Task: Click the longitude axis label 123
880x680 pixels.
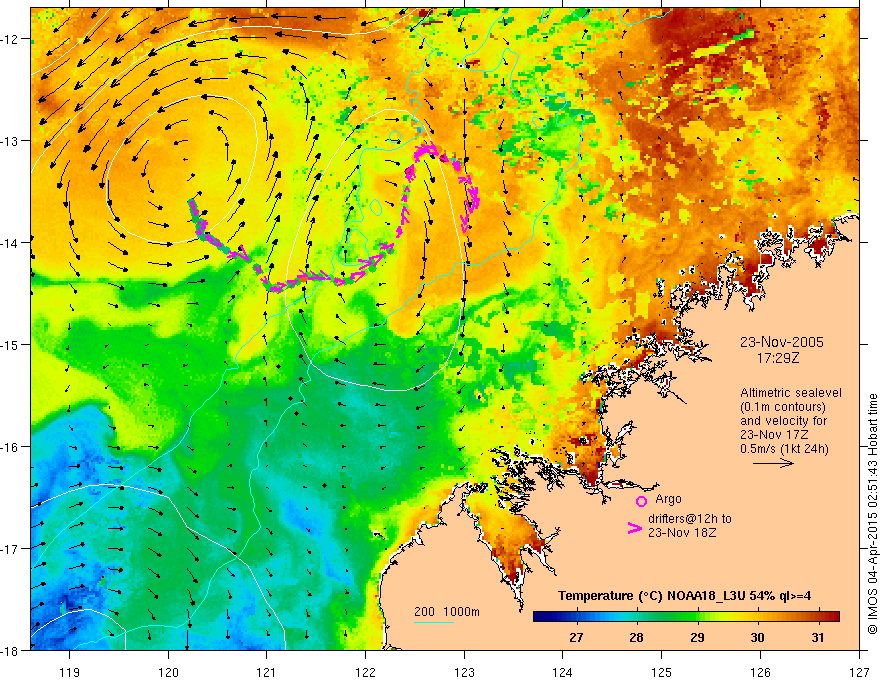Action: [x=464, y=672]
